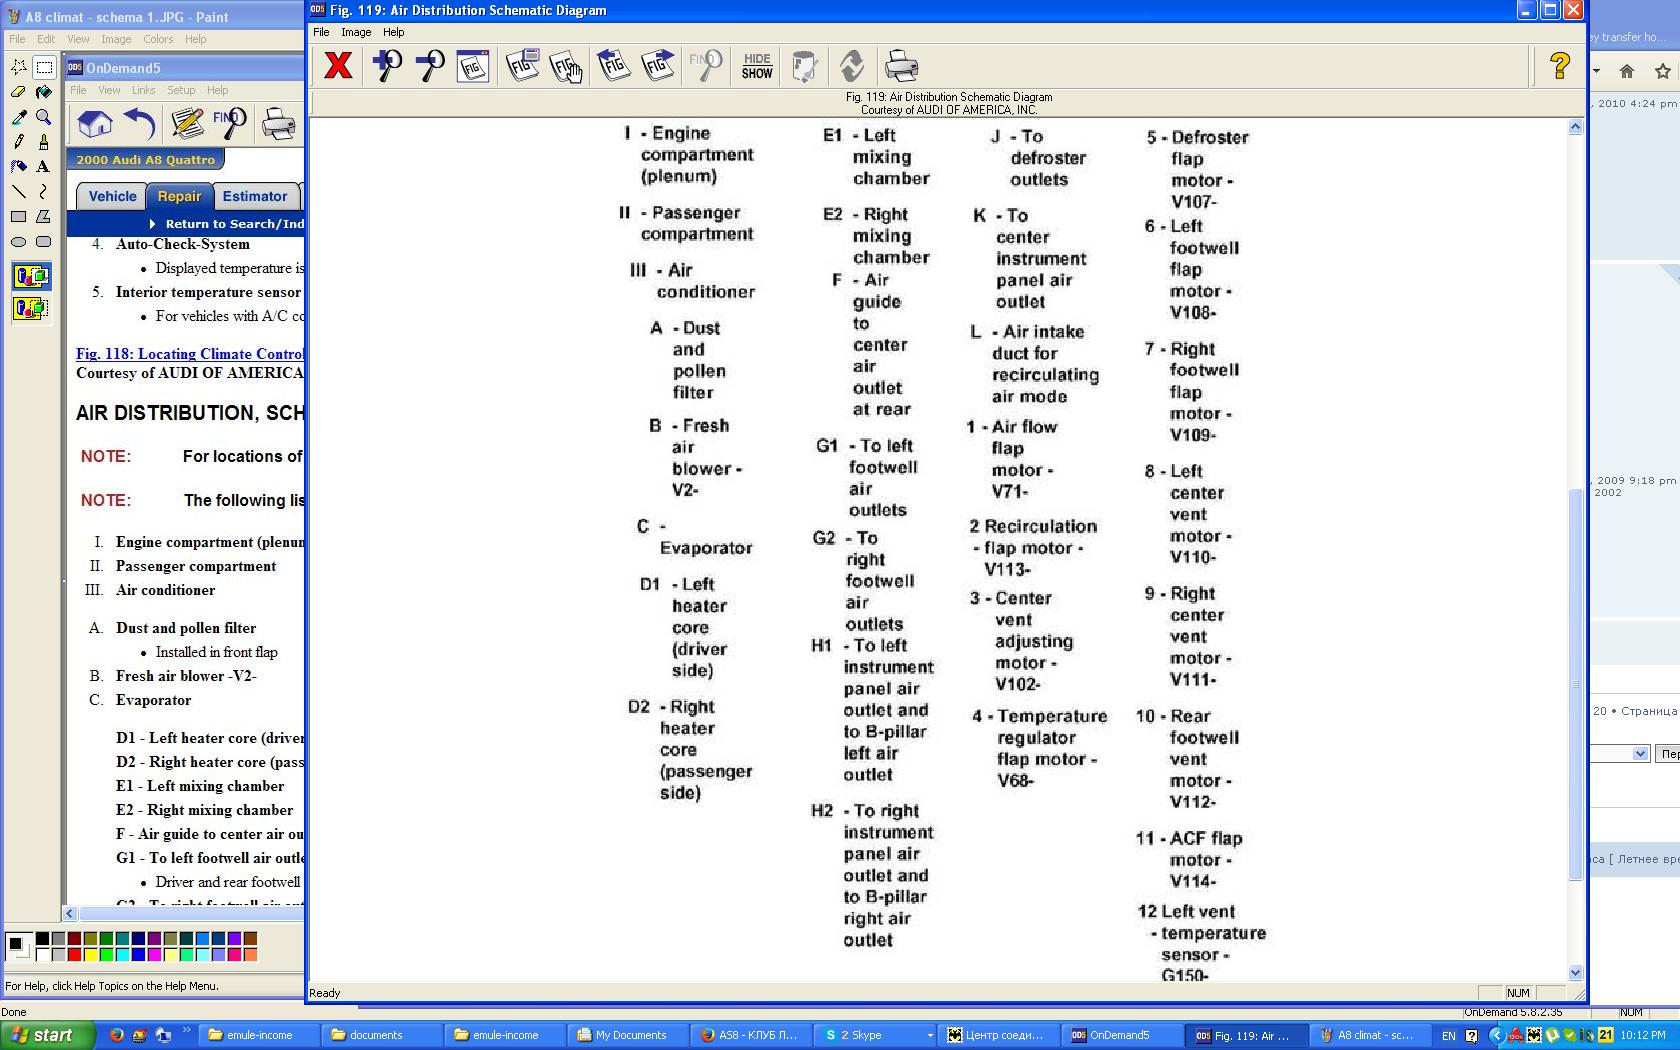Go to the next figure

pyautogui.click(x=657, y=66)
